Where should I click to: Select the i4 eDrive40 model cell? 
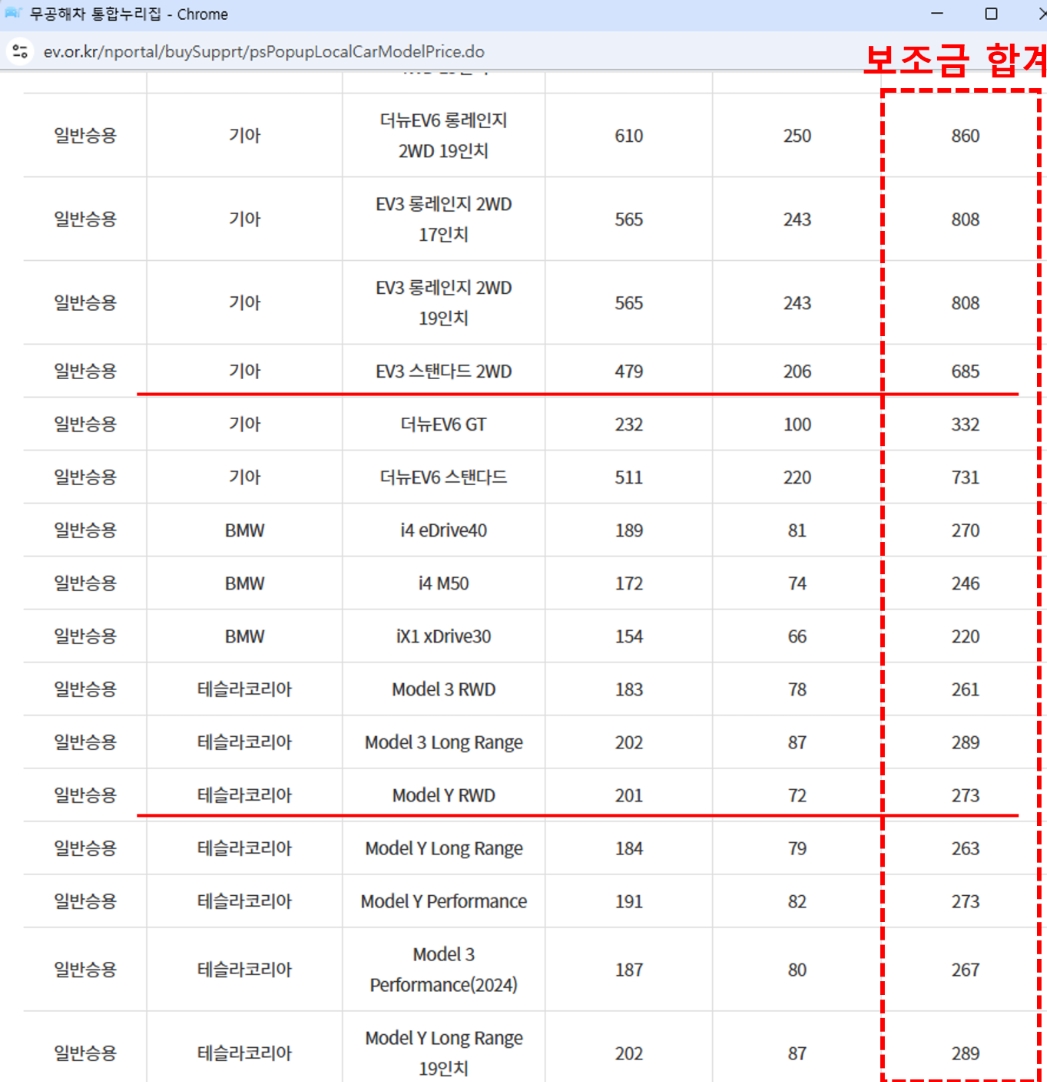[x=443, y=531]
